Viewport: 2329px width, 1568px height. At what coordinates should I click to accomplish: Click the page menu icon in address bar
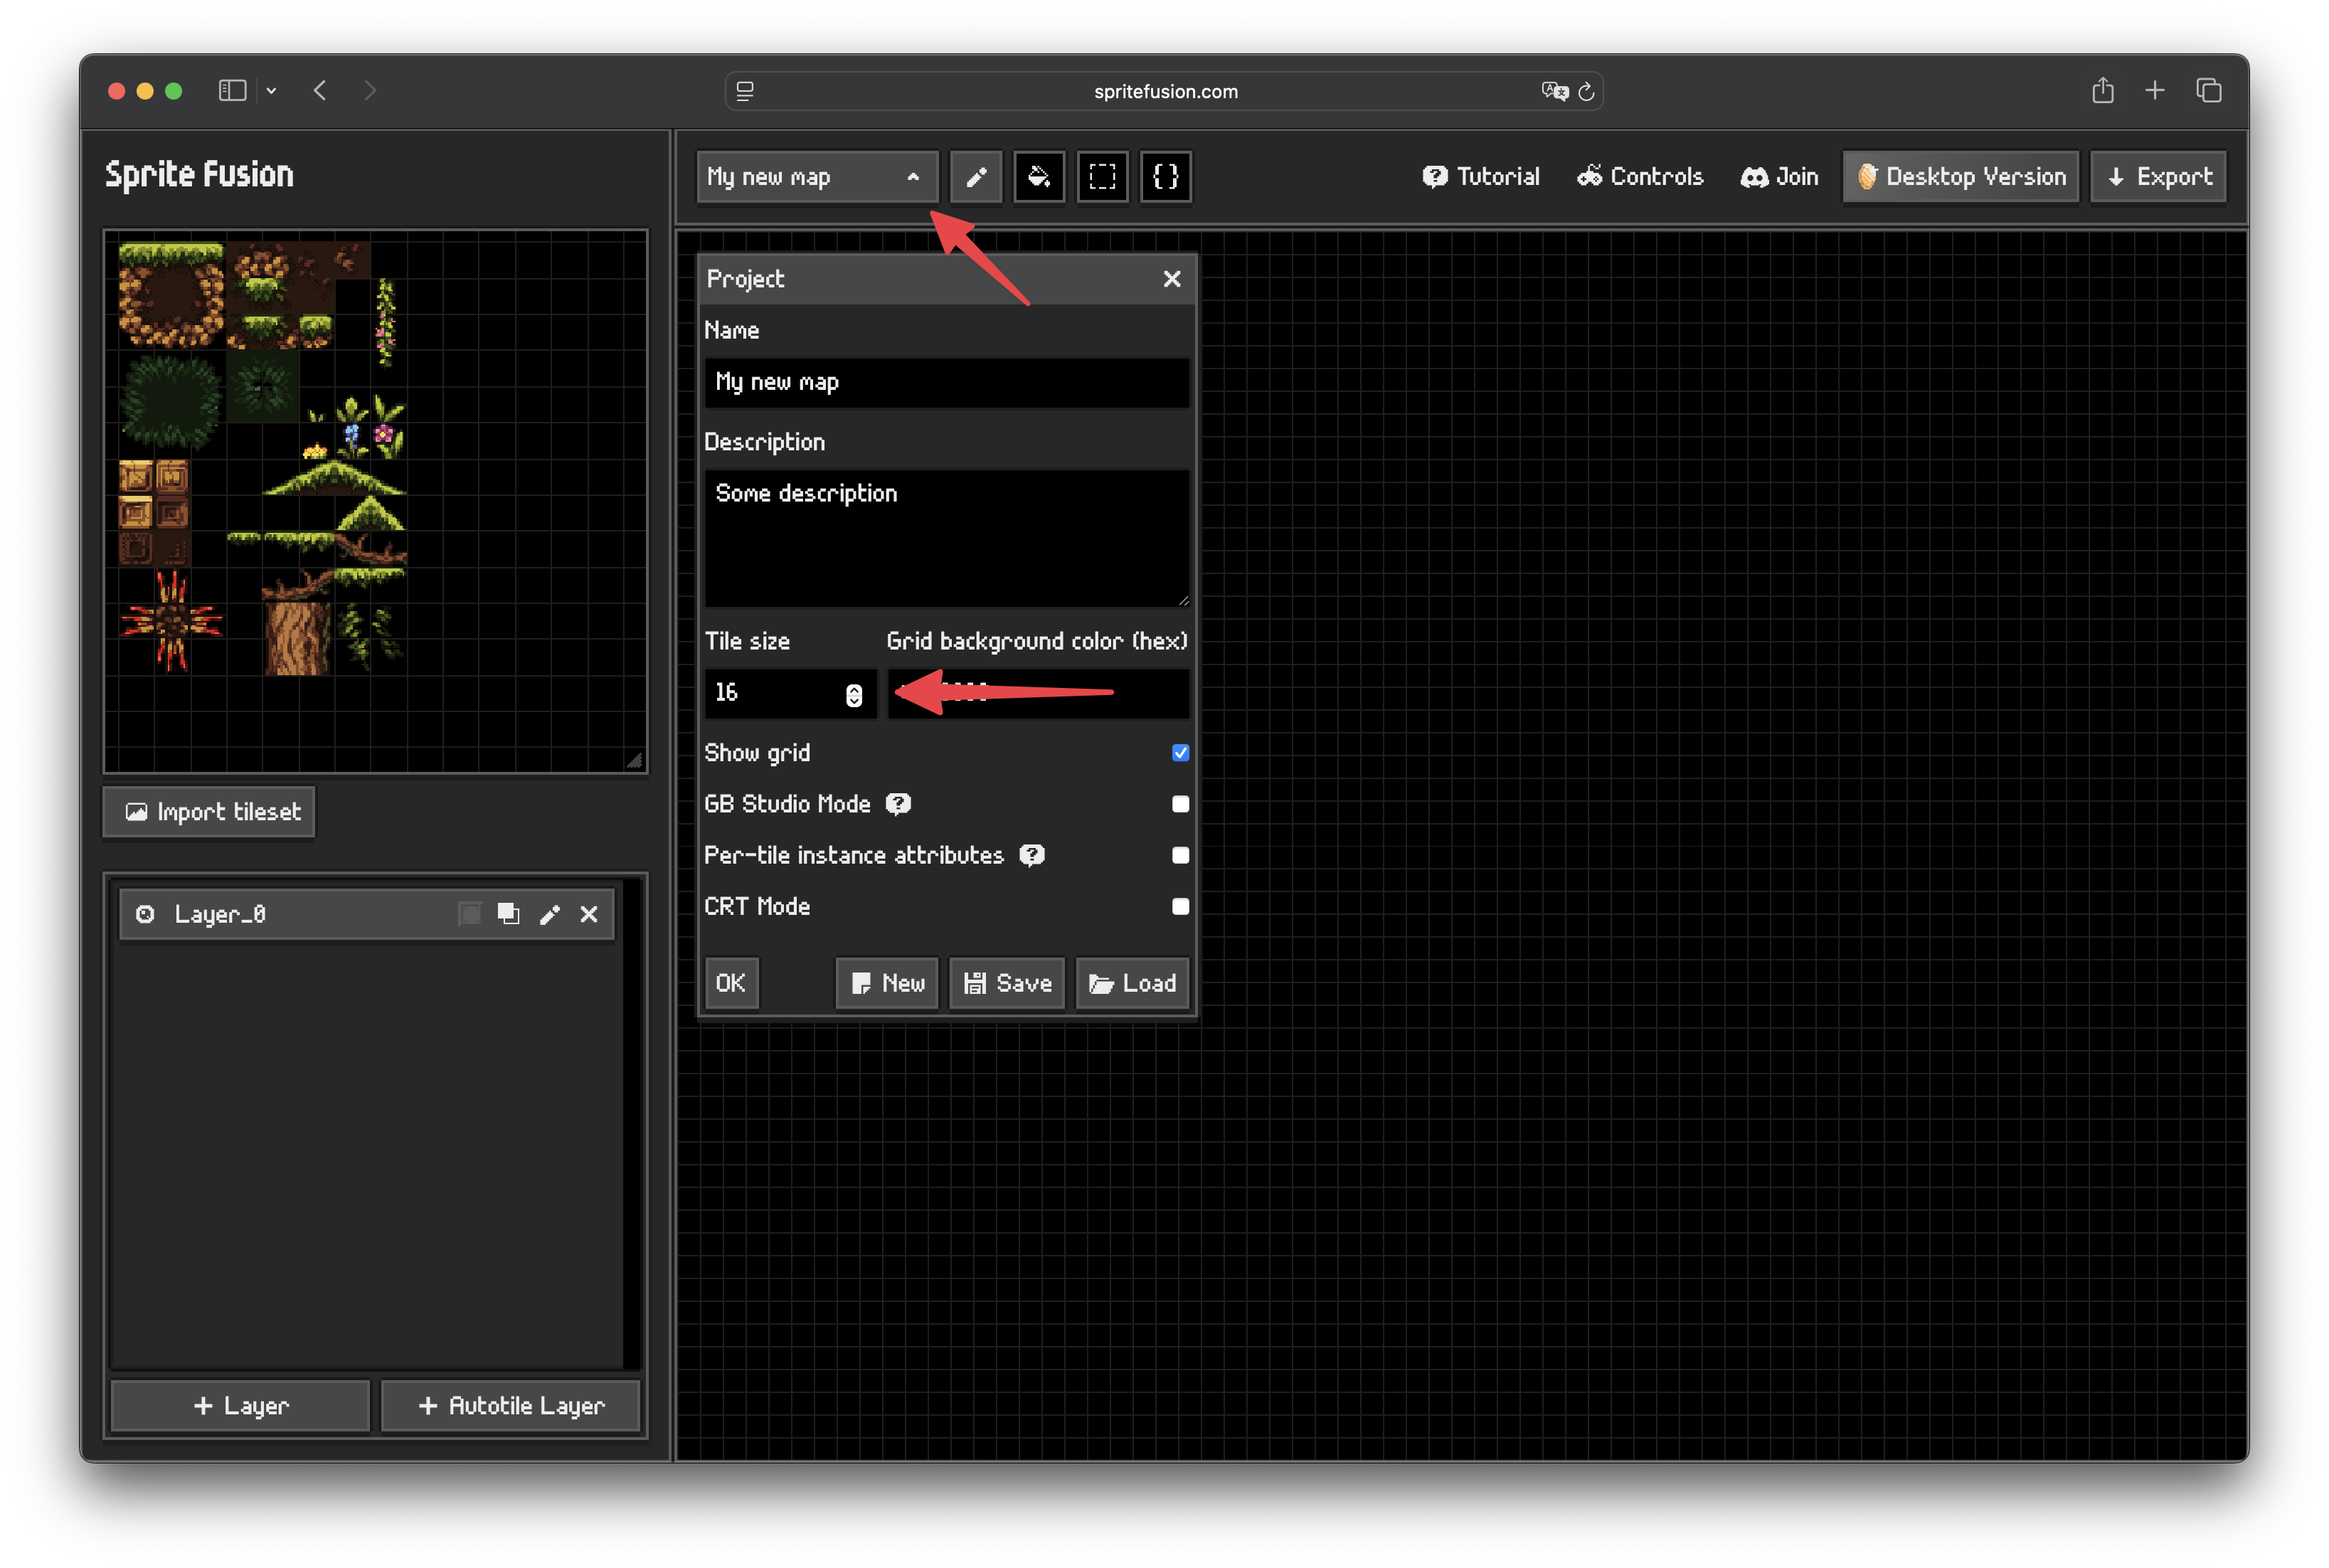(745, 91)
